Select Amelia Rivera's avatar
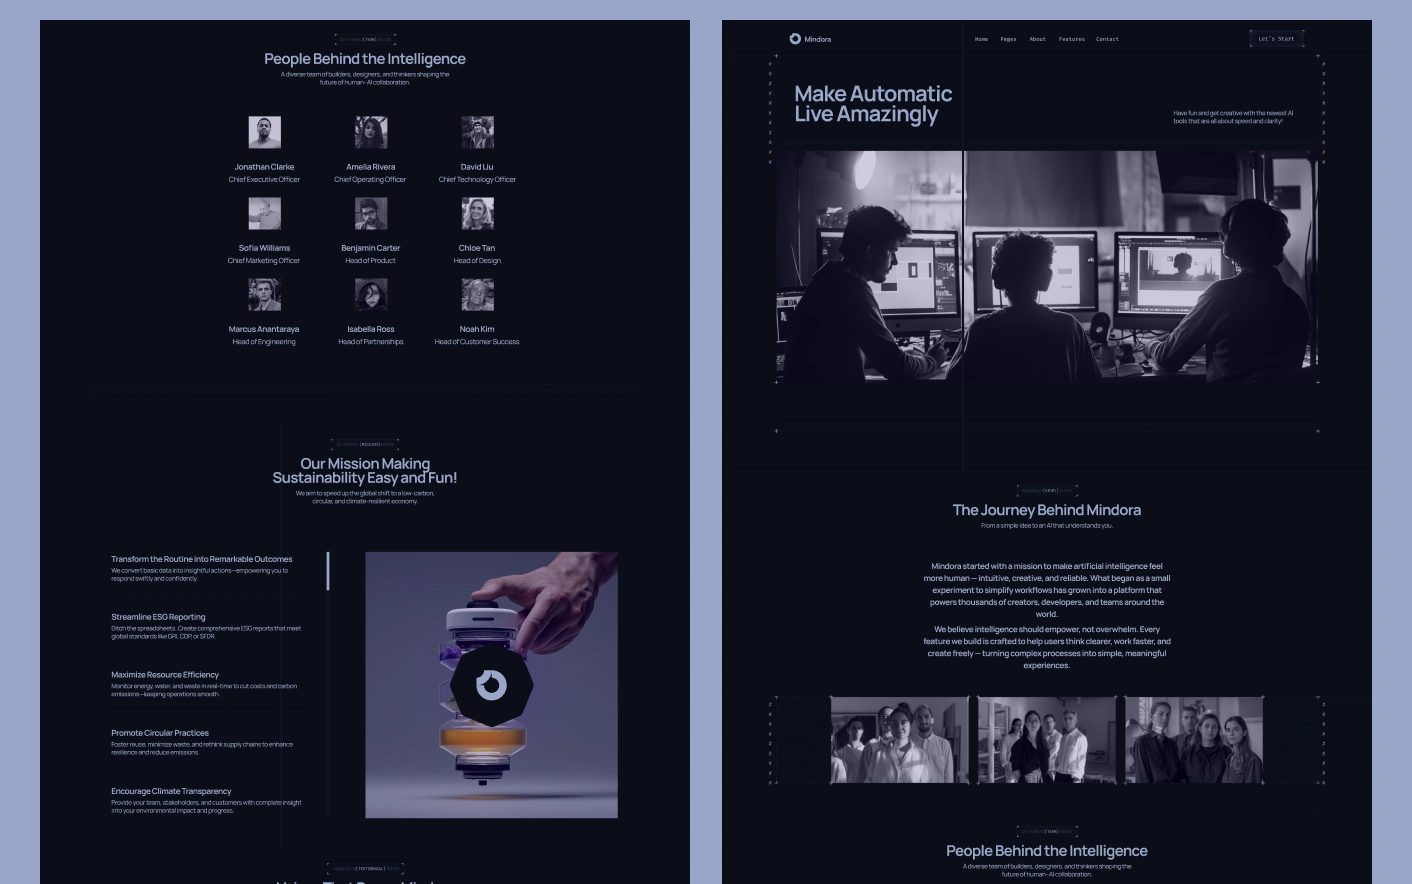Image resolution: width=1412 pixels, height=884 pixels. [x=371, y=132]
